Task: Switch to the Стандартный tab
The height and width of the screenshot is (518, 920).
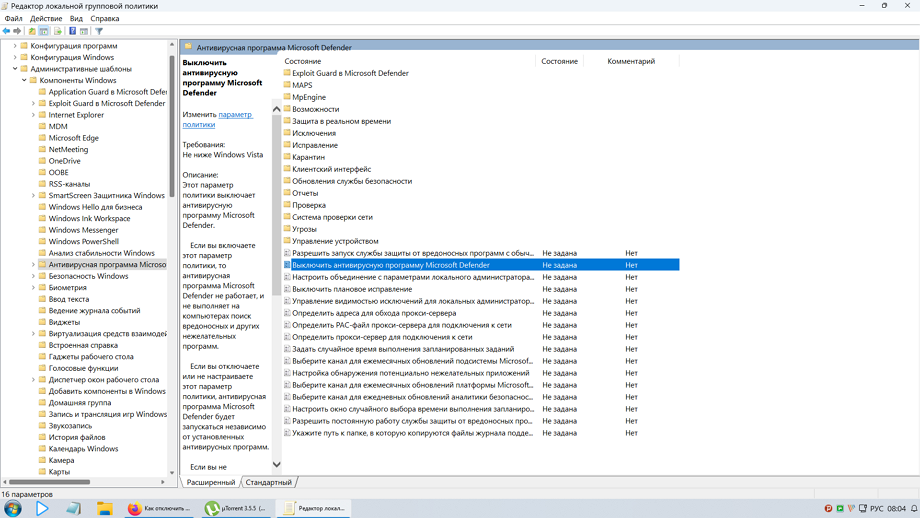Action: coord(269,482)
